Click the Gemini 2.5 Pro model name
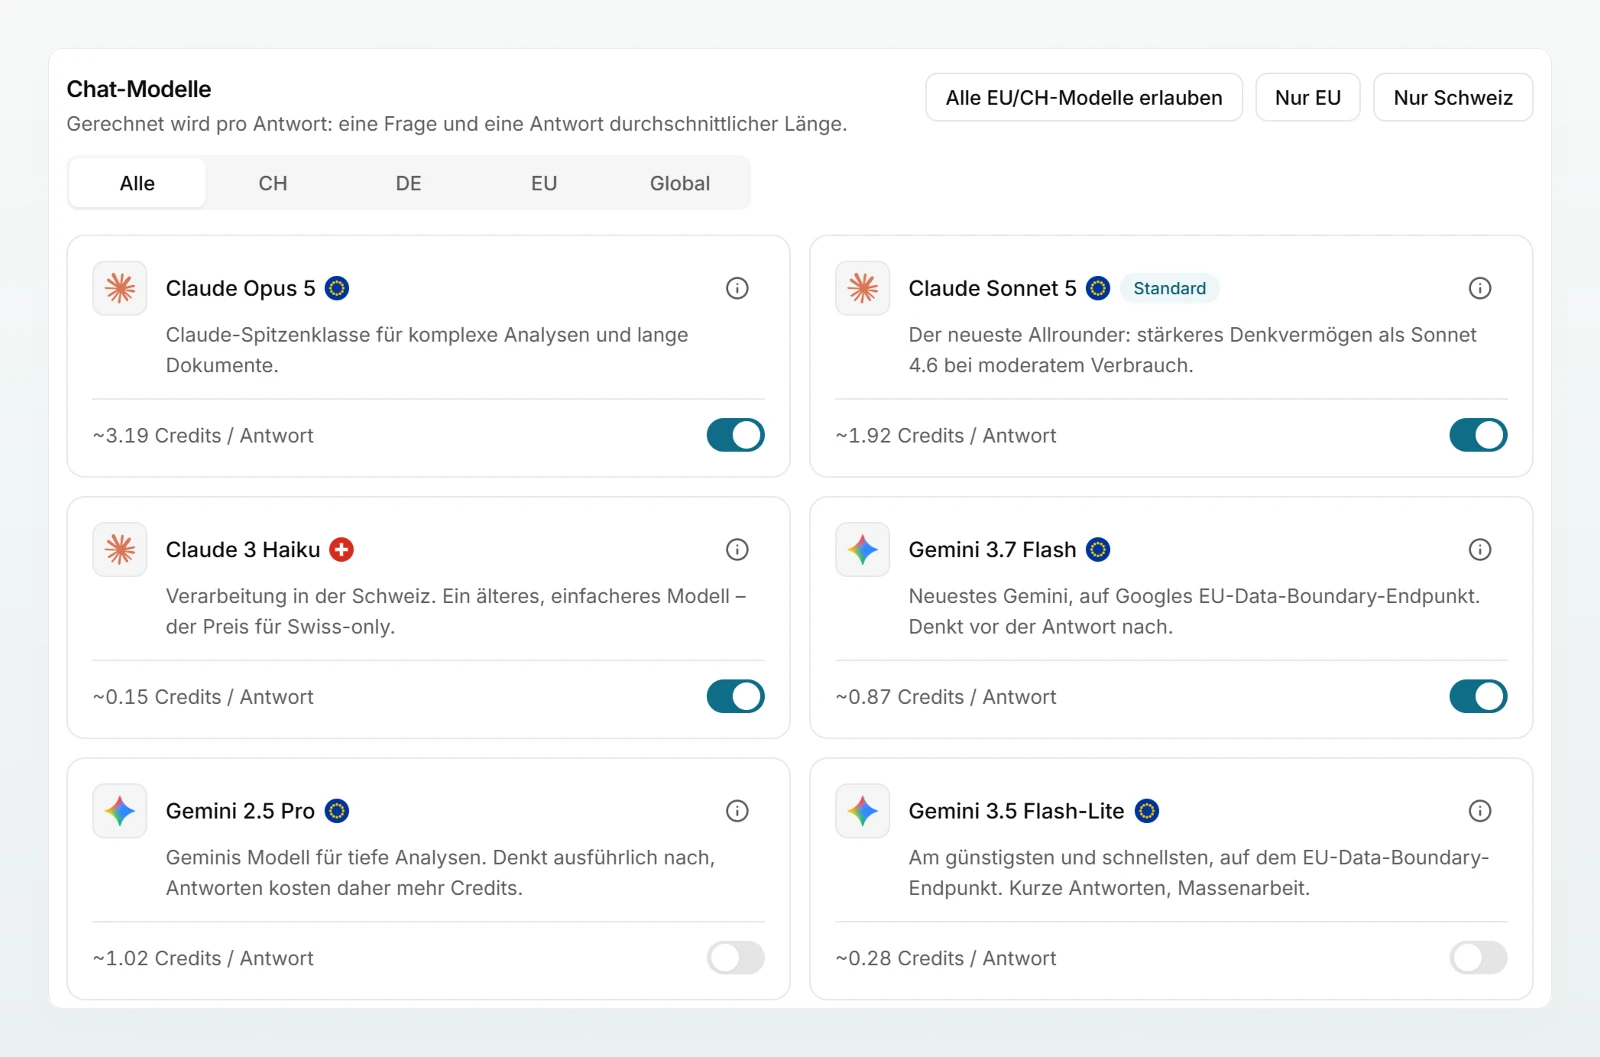 [x=240, y=811]
